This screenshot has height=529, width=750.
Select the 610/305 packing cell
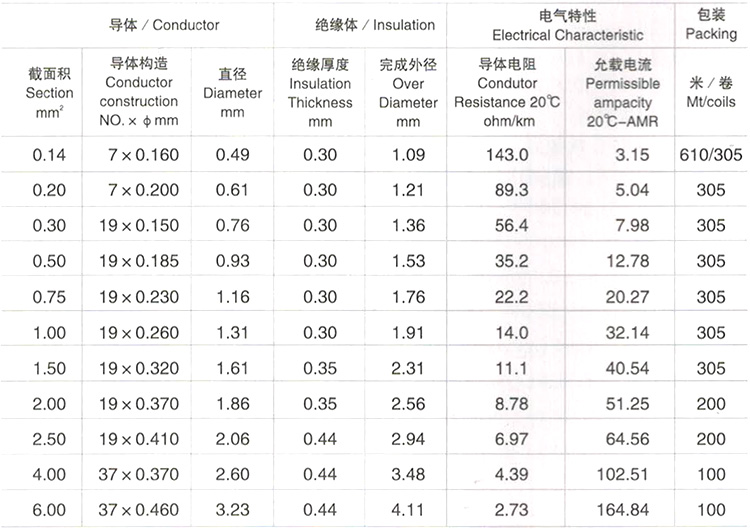pos(711,155)
